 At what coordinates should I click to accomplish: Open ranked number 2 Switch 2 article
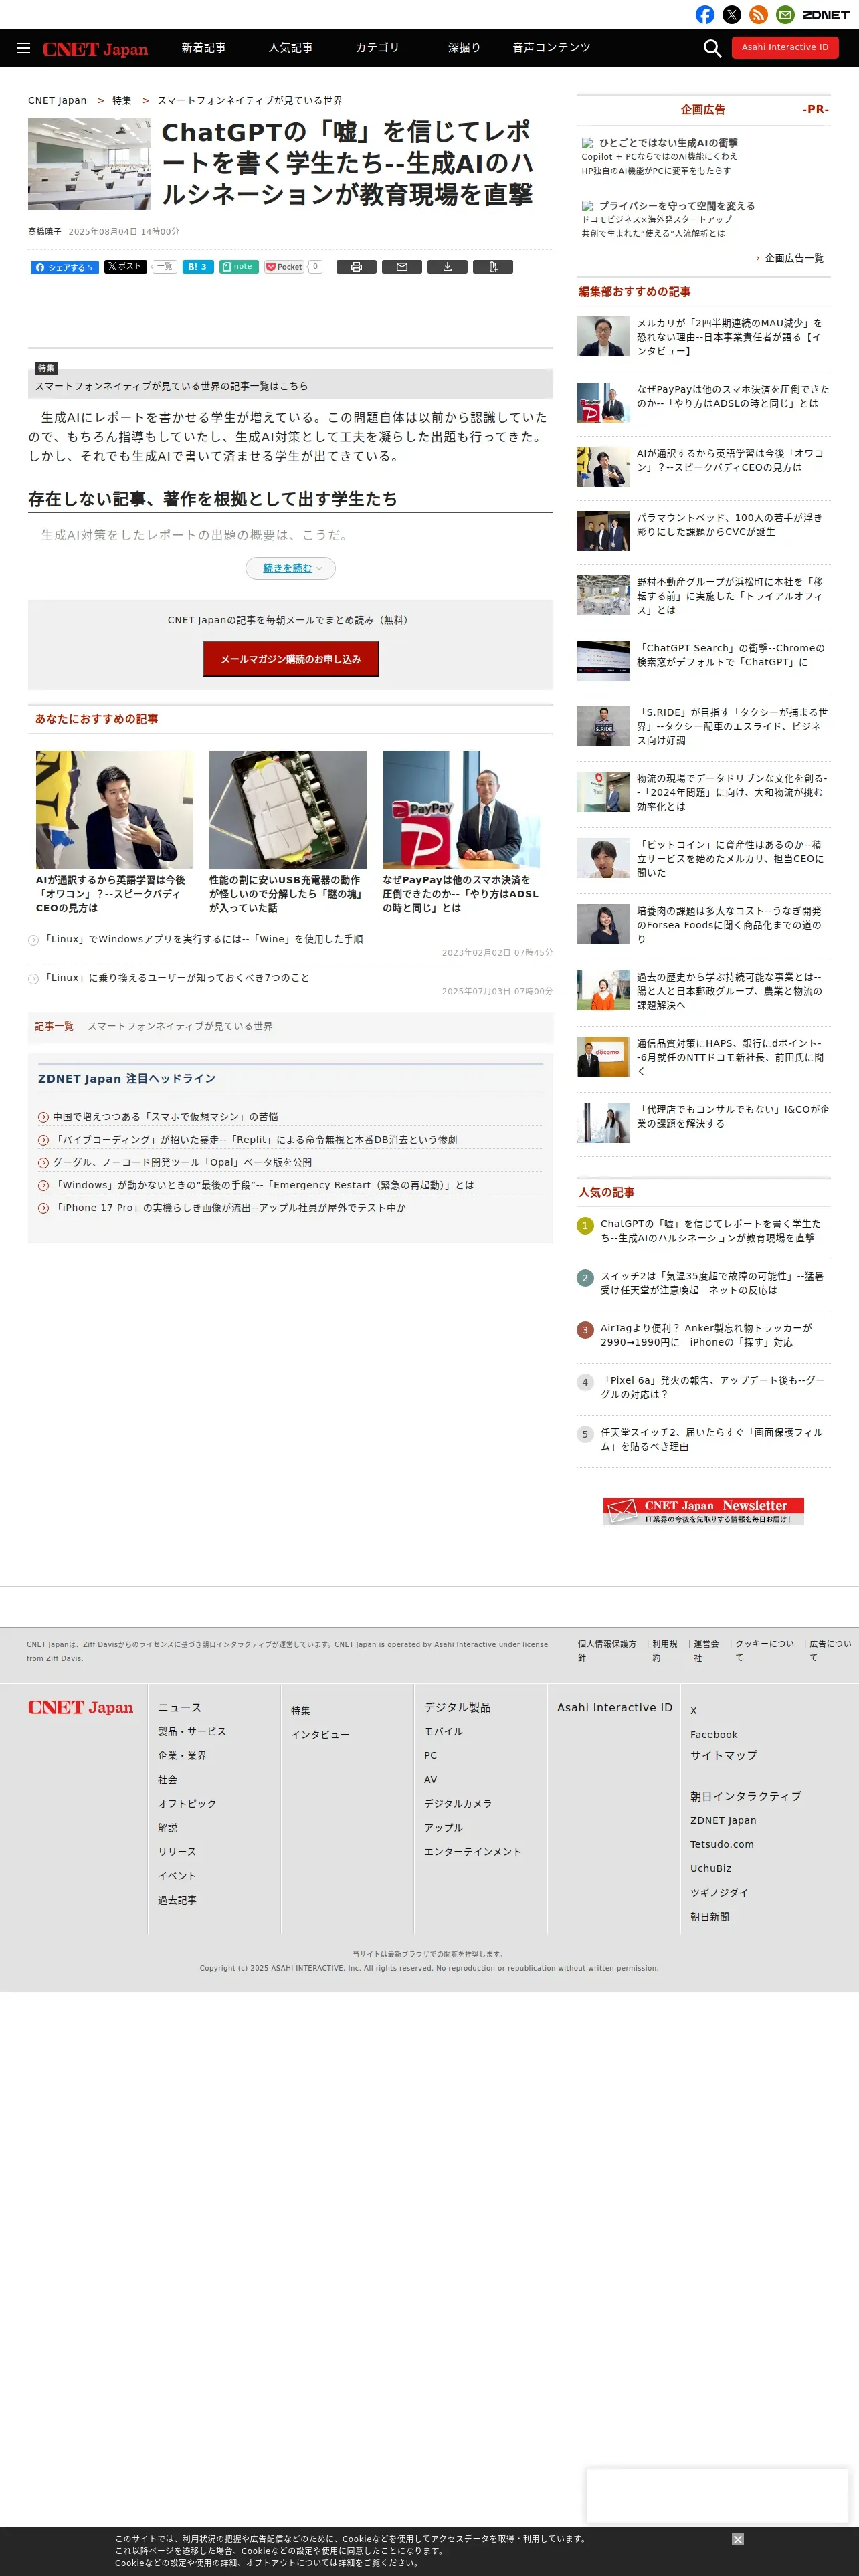pyautogui.click(x=712, y=1283)
